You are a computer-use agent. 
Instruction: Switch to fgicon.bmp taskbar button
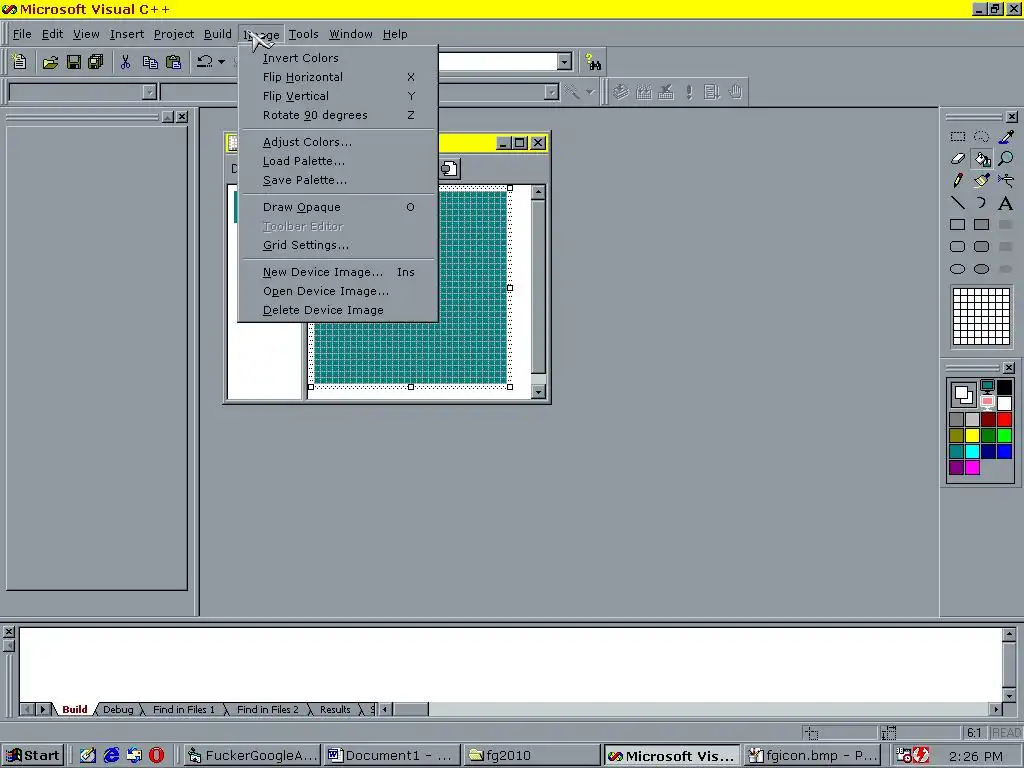[812, 756]
